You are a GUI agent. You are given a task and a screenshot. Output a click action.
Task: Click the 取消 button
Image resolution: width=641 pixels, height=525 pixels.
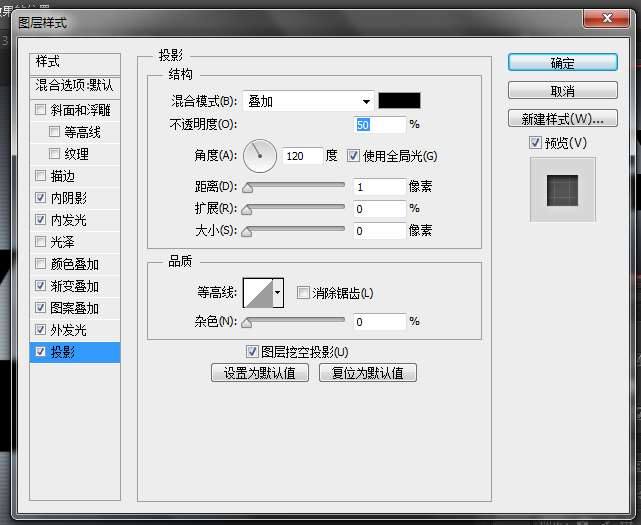click(x=563, y=90)
